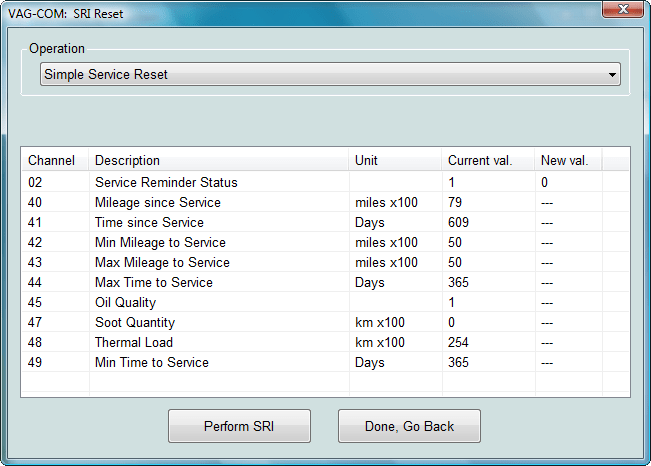Click channel number 48

click(x=35, y=342)
